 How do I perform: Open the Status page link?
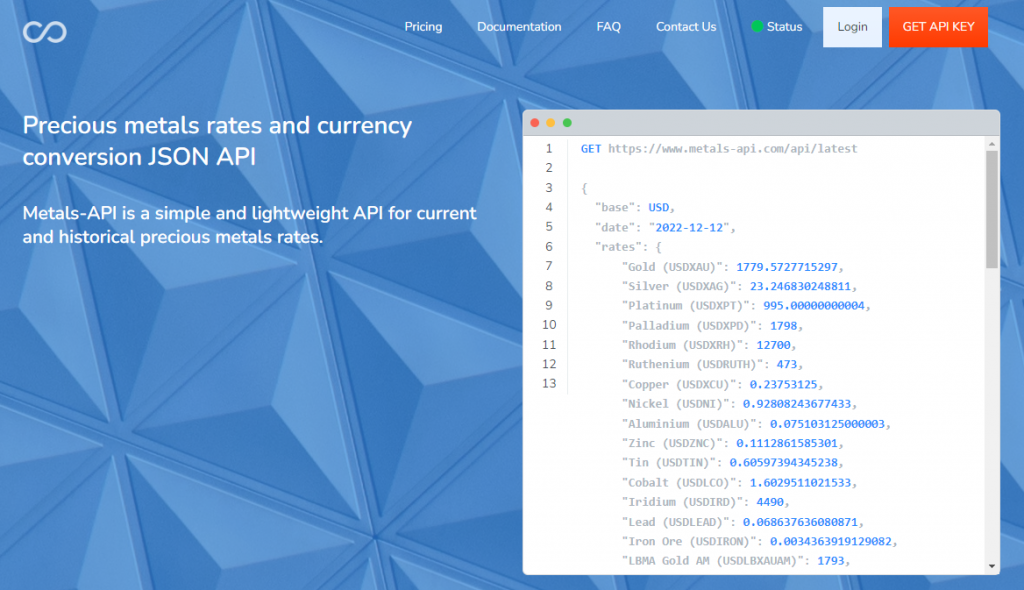tap(784, 27)
